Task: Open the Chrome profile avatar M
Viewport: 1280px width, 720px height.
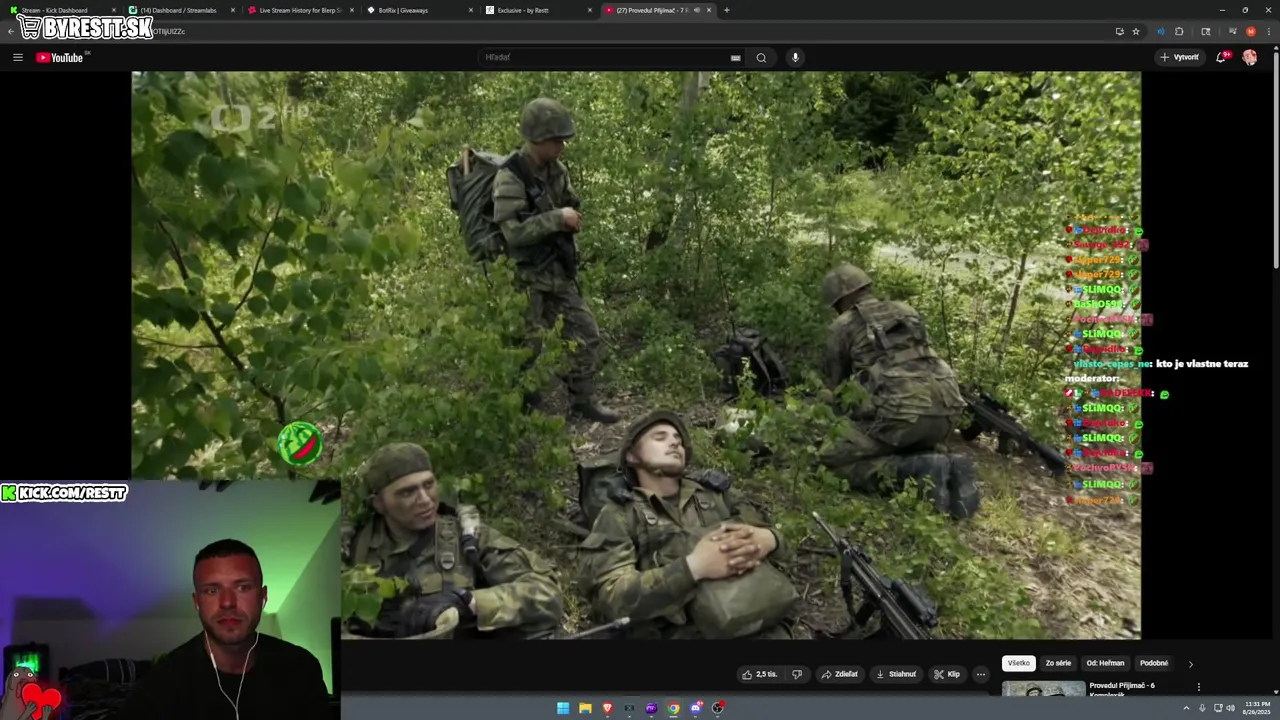Action: [x=1250, y=31]
